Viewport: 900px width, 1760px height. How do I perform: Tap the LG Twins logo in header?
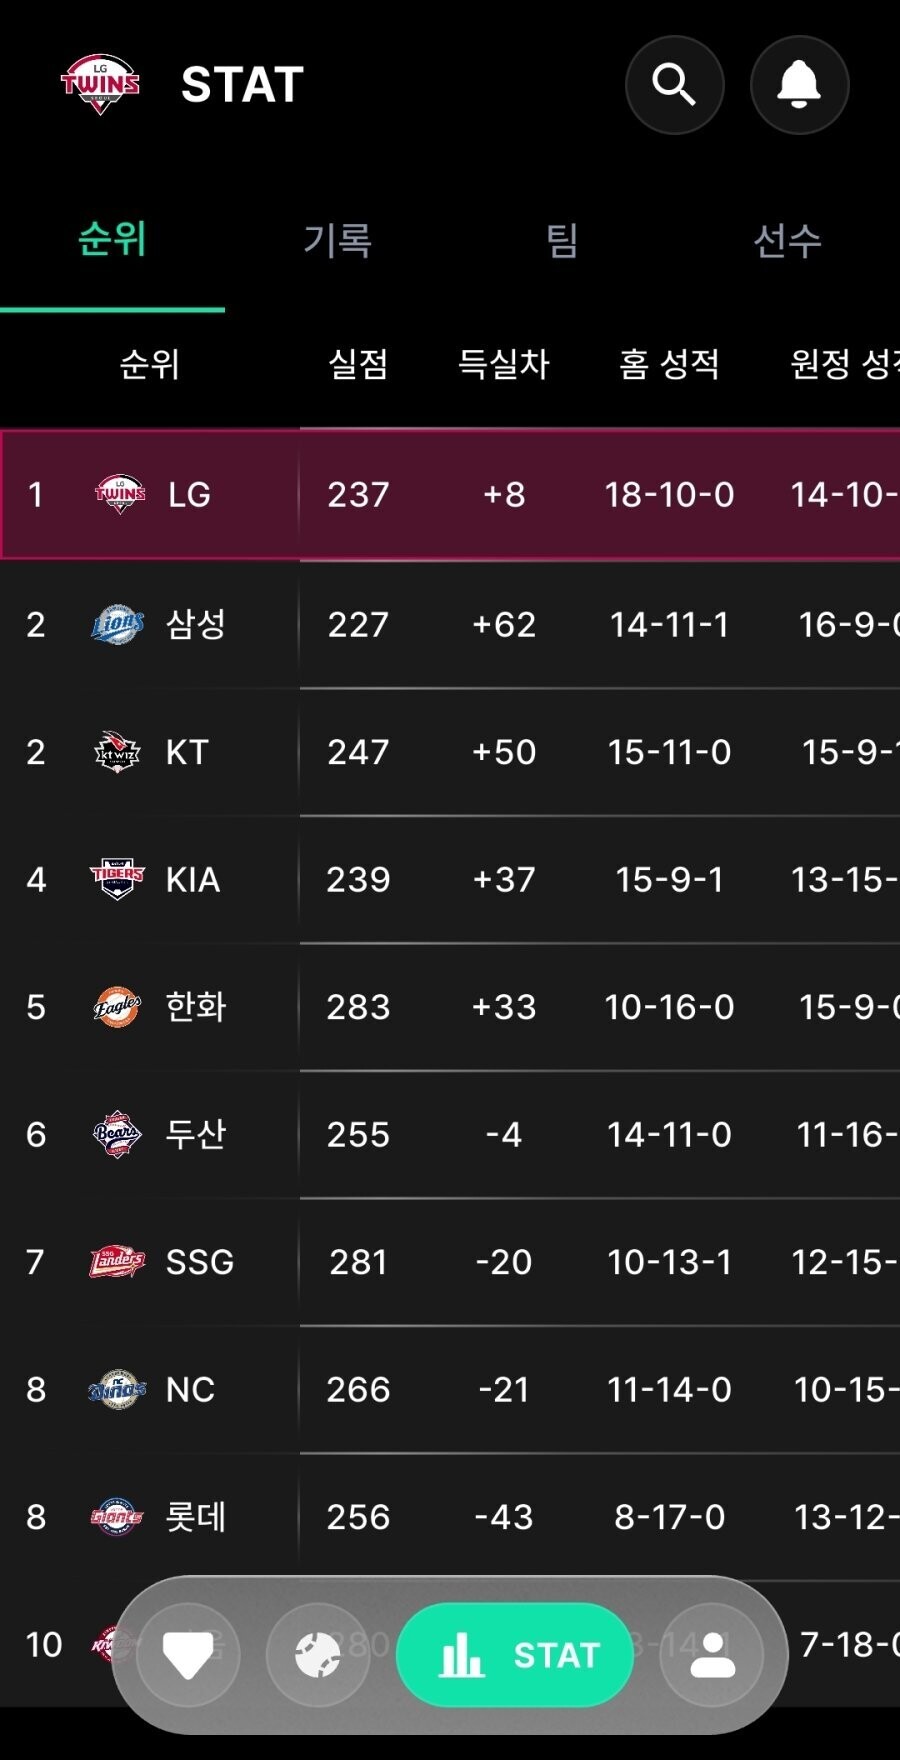click(100, 84)
